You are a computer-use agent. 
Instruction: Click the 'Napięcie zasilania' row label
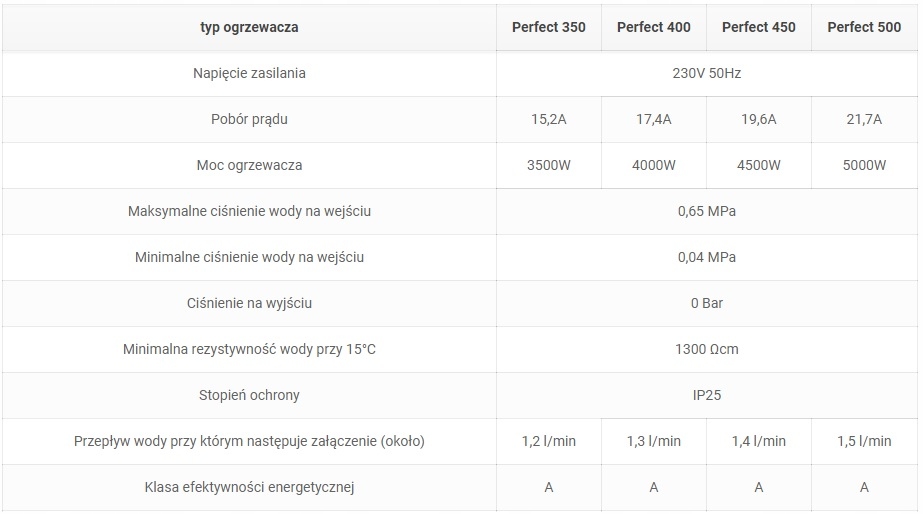249,73
